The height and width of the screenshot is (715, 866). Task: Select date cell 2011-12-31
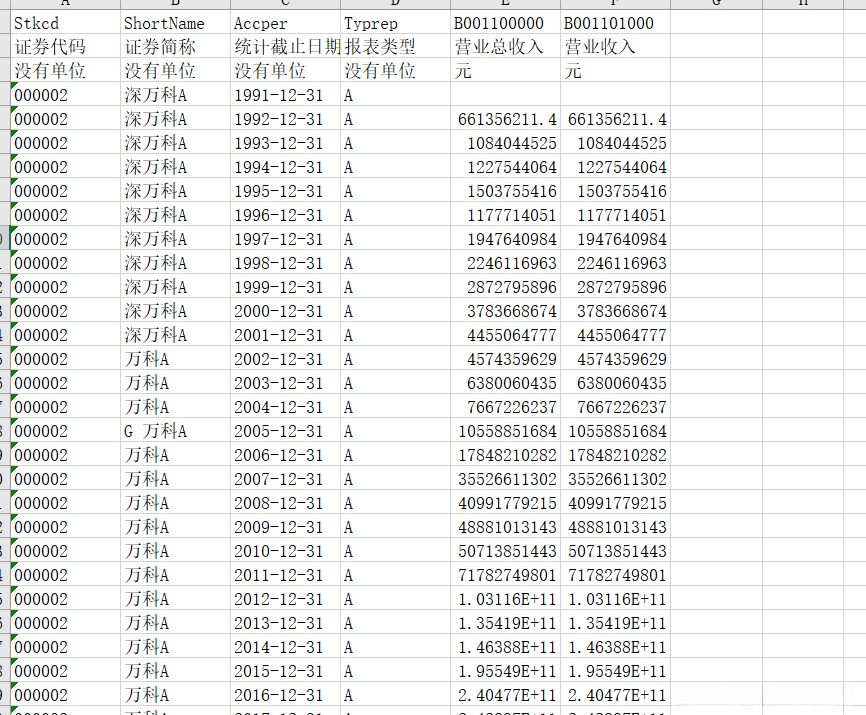point(286,575)
